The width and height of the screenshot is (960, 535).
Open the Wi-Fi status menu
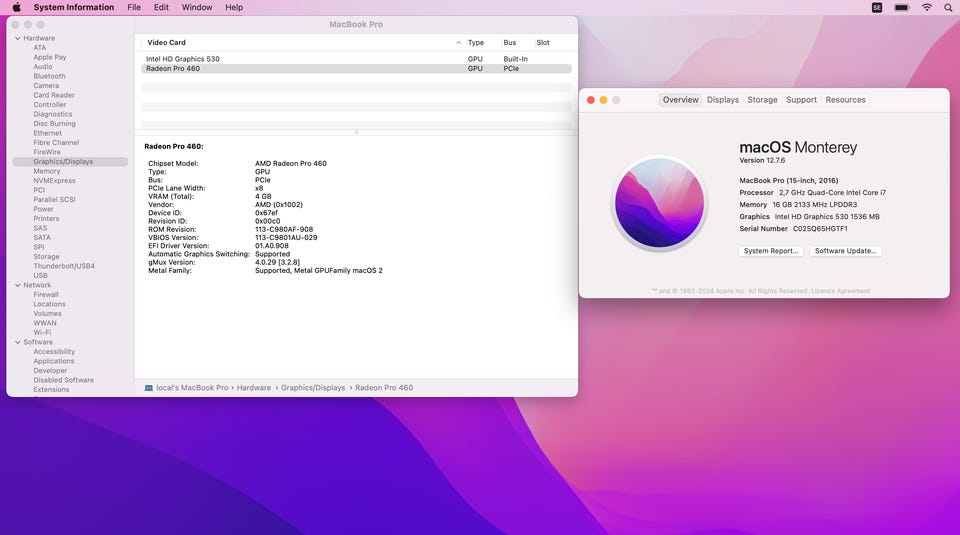[927, 7]
